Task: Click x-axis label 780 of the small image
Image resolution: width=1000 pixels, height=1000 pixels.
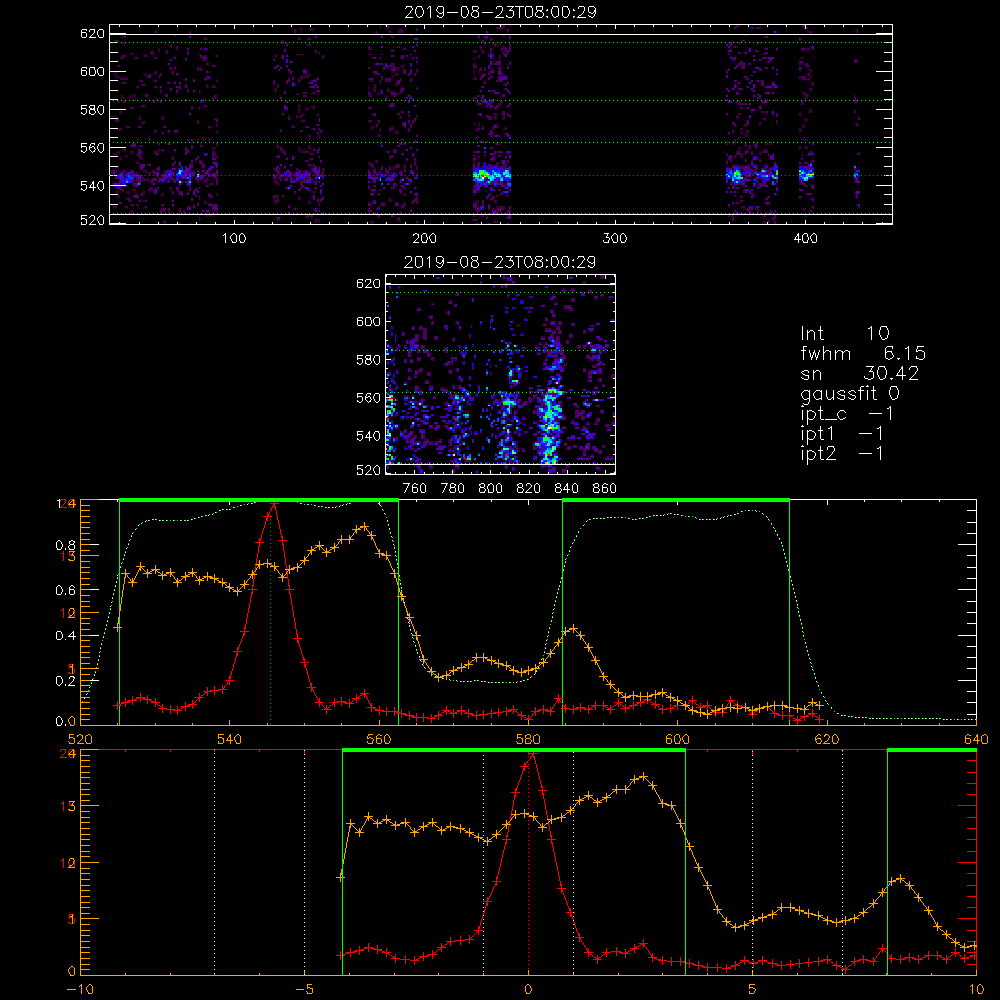Action: tap(453, 489)
